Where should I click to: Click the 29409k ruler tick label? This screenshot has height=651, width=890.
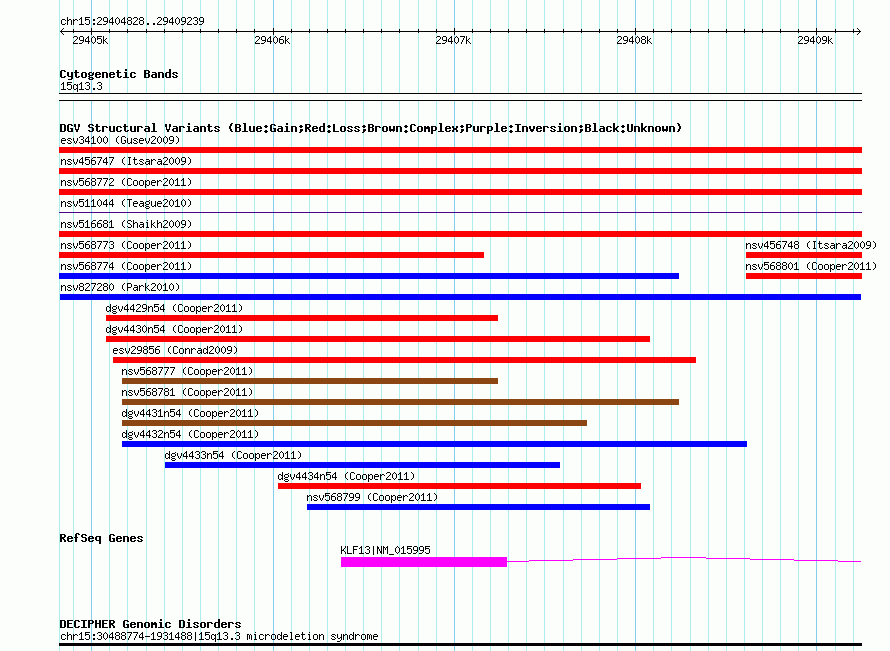(815, 40)
